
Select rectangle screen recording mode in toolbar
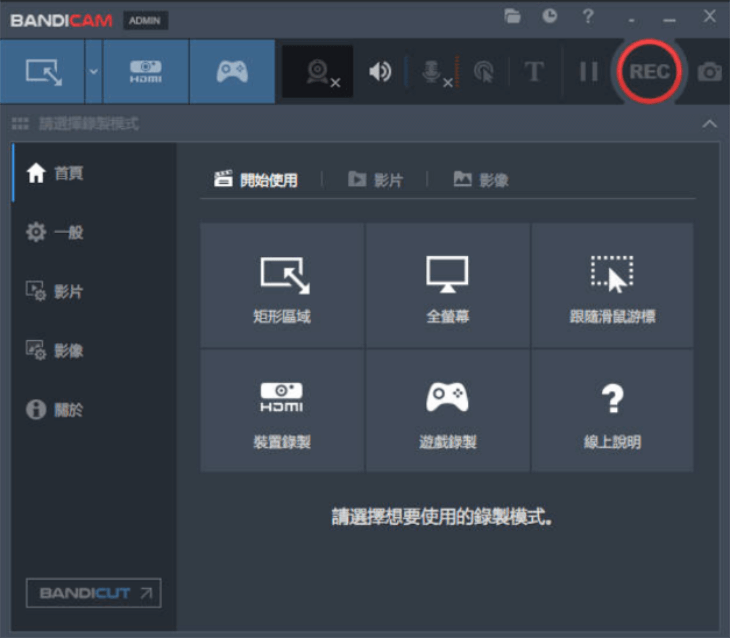click(x=42, y=72)
